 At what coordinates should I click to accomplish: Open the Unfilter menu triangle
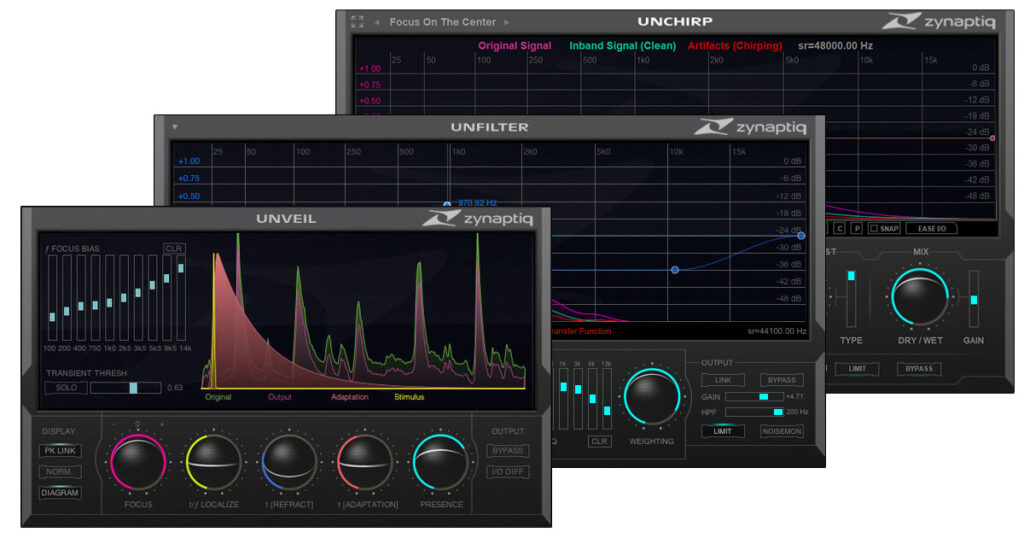(174, 127)
